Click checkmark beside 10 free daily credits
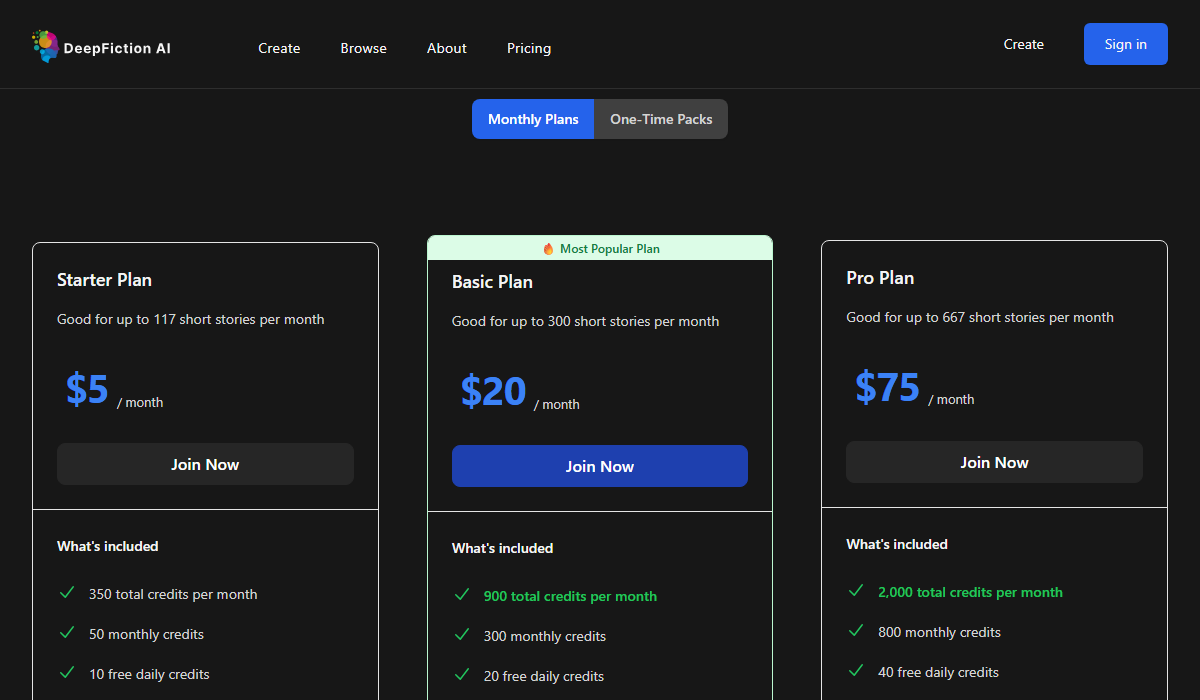The width and height of the screenshot is (1200, 700). coord(67,673)
